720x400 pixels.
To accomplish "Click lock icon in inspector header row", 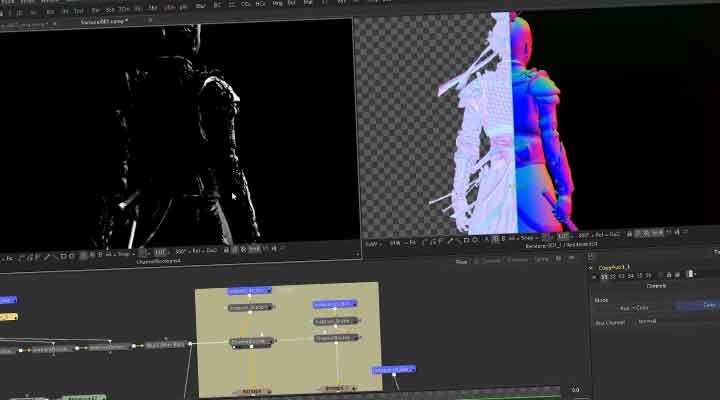I will tap(669, 275).
